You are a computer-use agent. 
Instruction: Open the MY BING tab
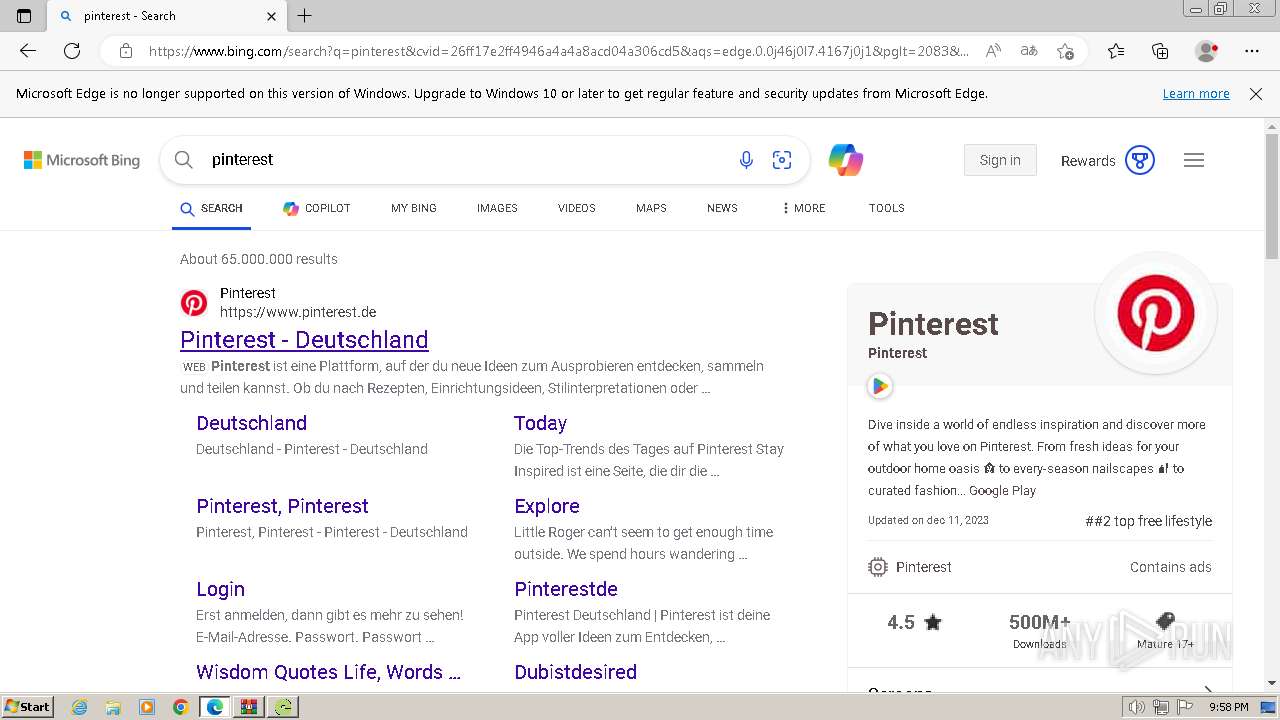click(x=414, y=208)
